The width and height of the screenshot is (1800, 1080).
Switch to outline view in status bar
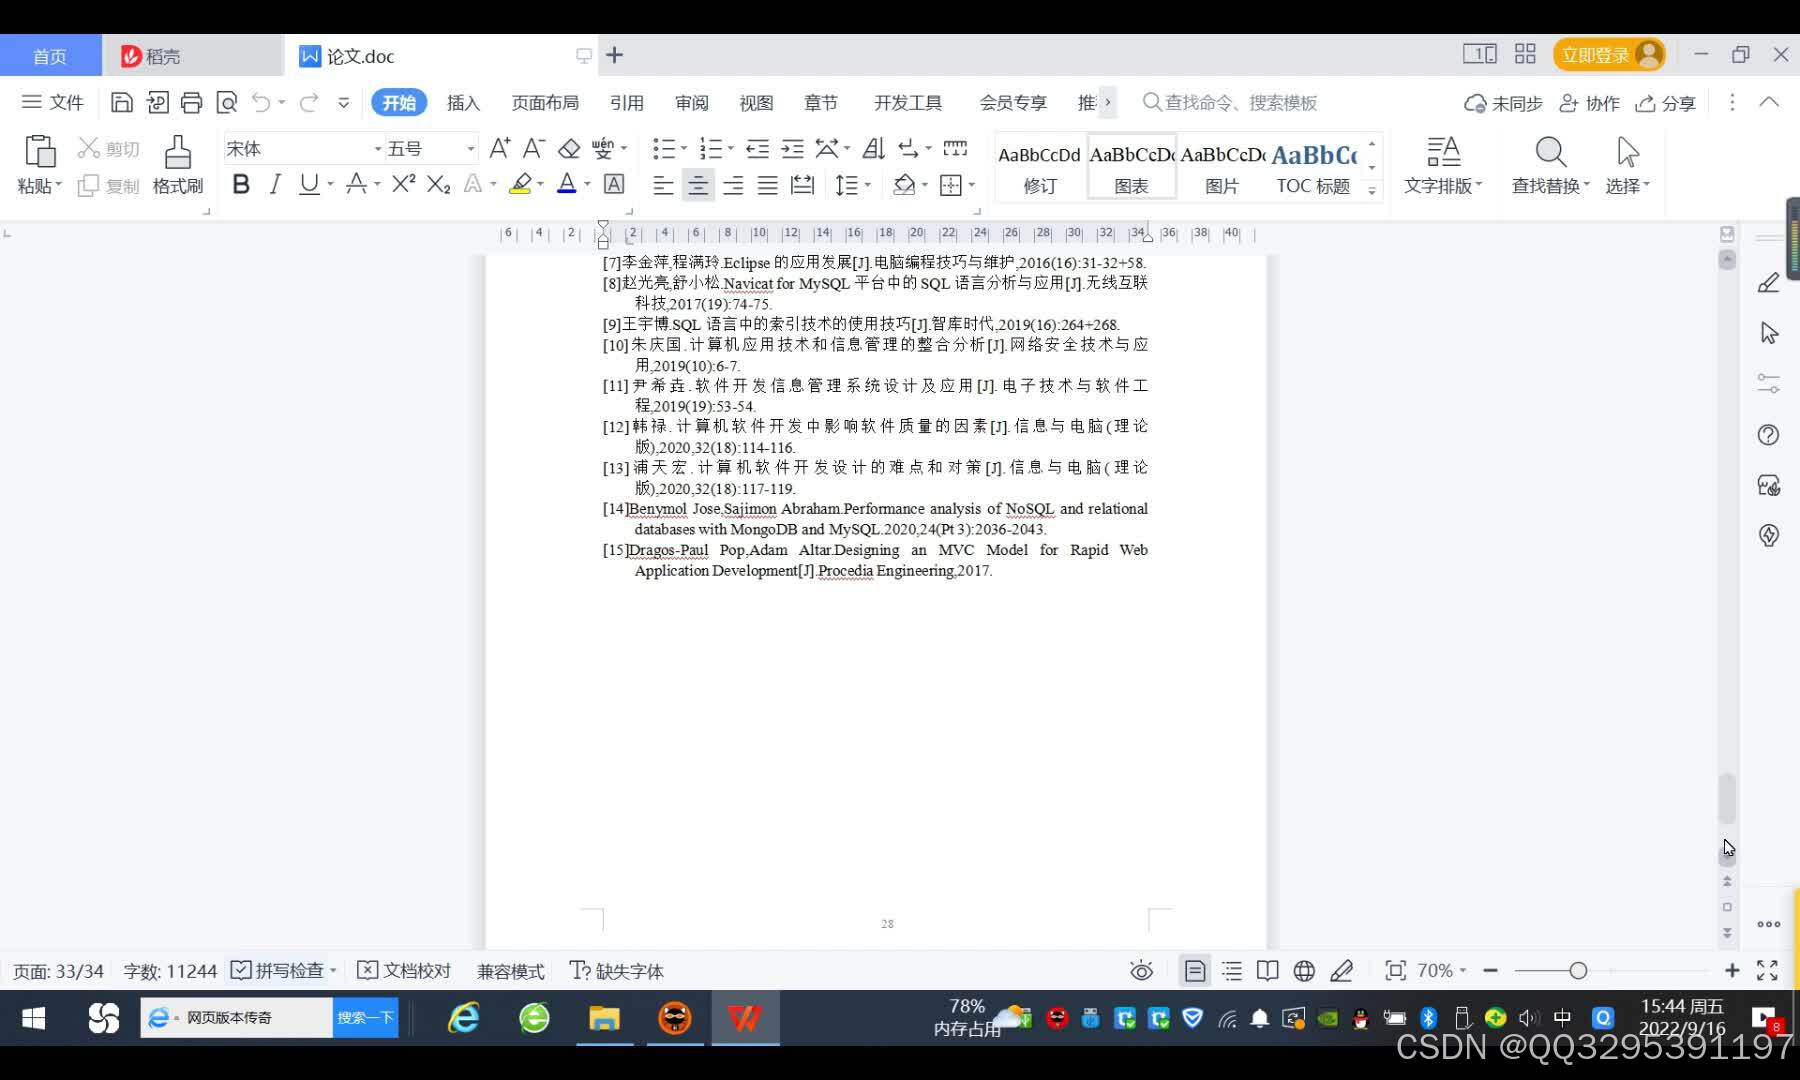click(x=1232, y=971)
